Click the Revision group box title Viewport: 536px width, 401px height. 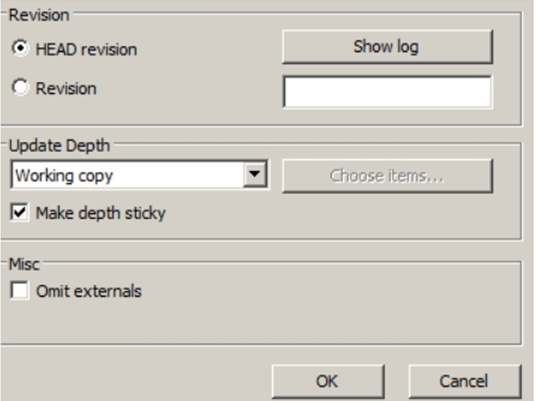[39, 15]
